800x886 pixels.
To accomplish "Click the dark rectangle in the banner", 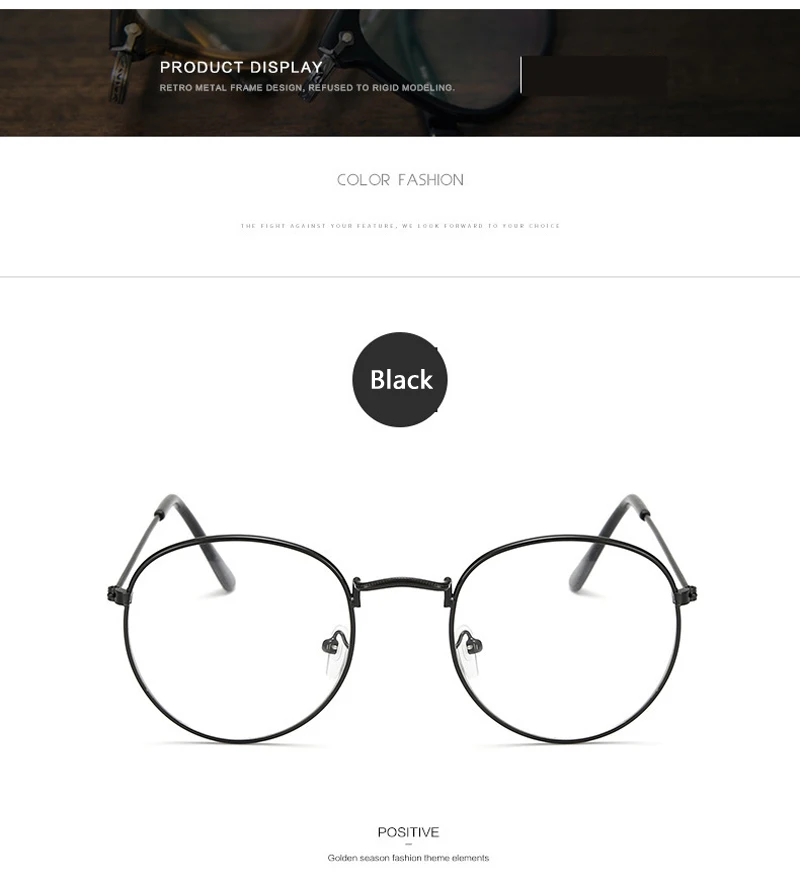I will (x=595, y=75).
